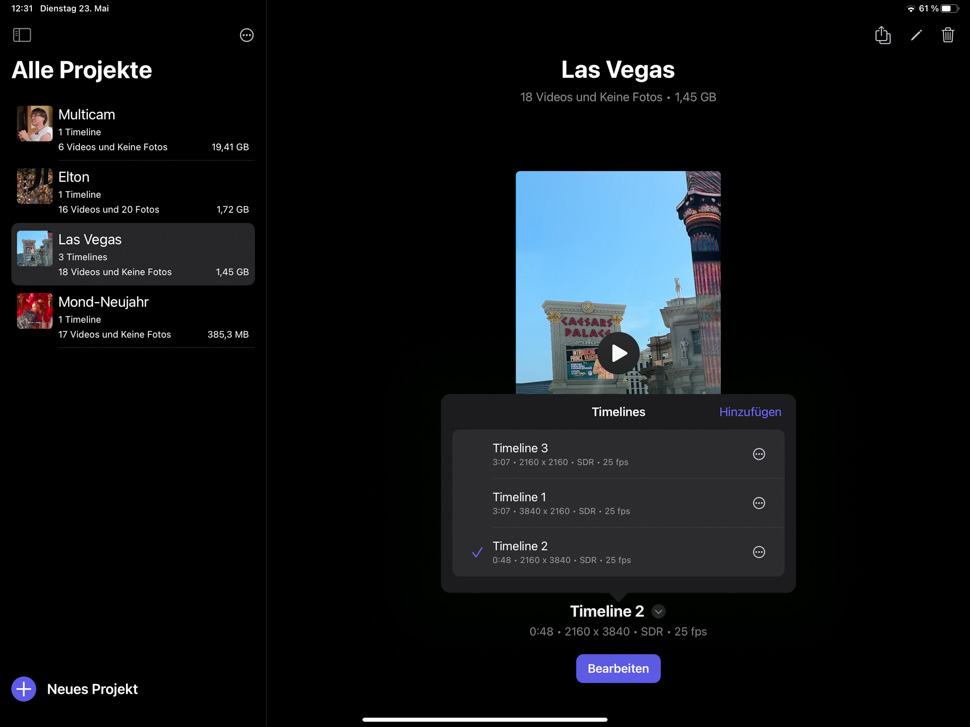Click the '1,72 GB' size of Elton
The image size is (970, 727).
233,210
